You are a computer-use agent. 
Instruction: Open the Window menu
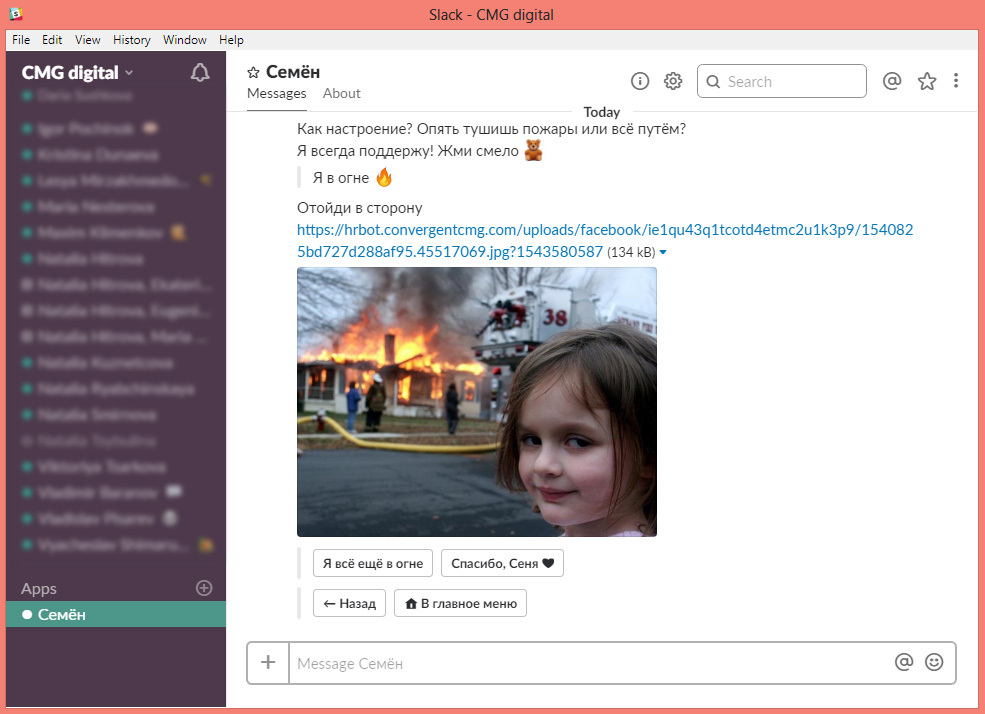point(185,40)
